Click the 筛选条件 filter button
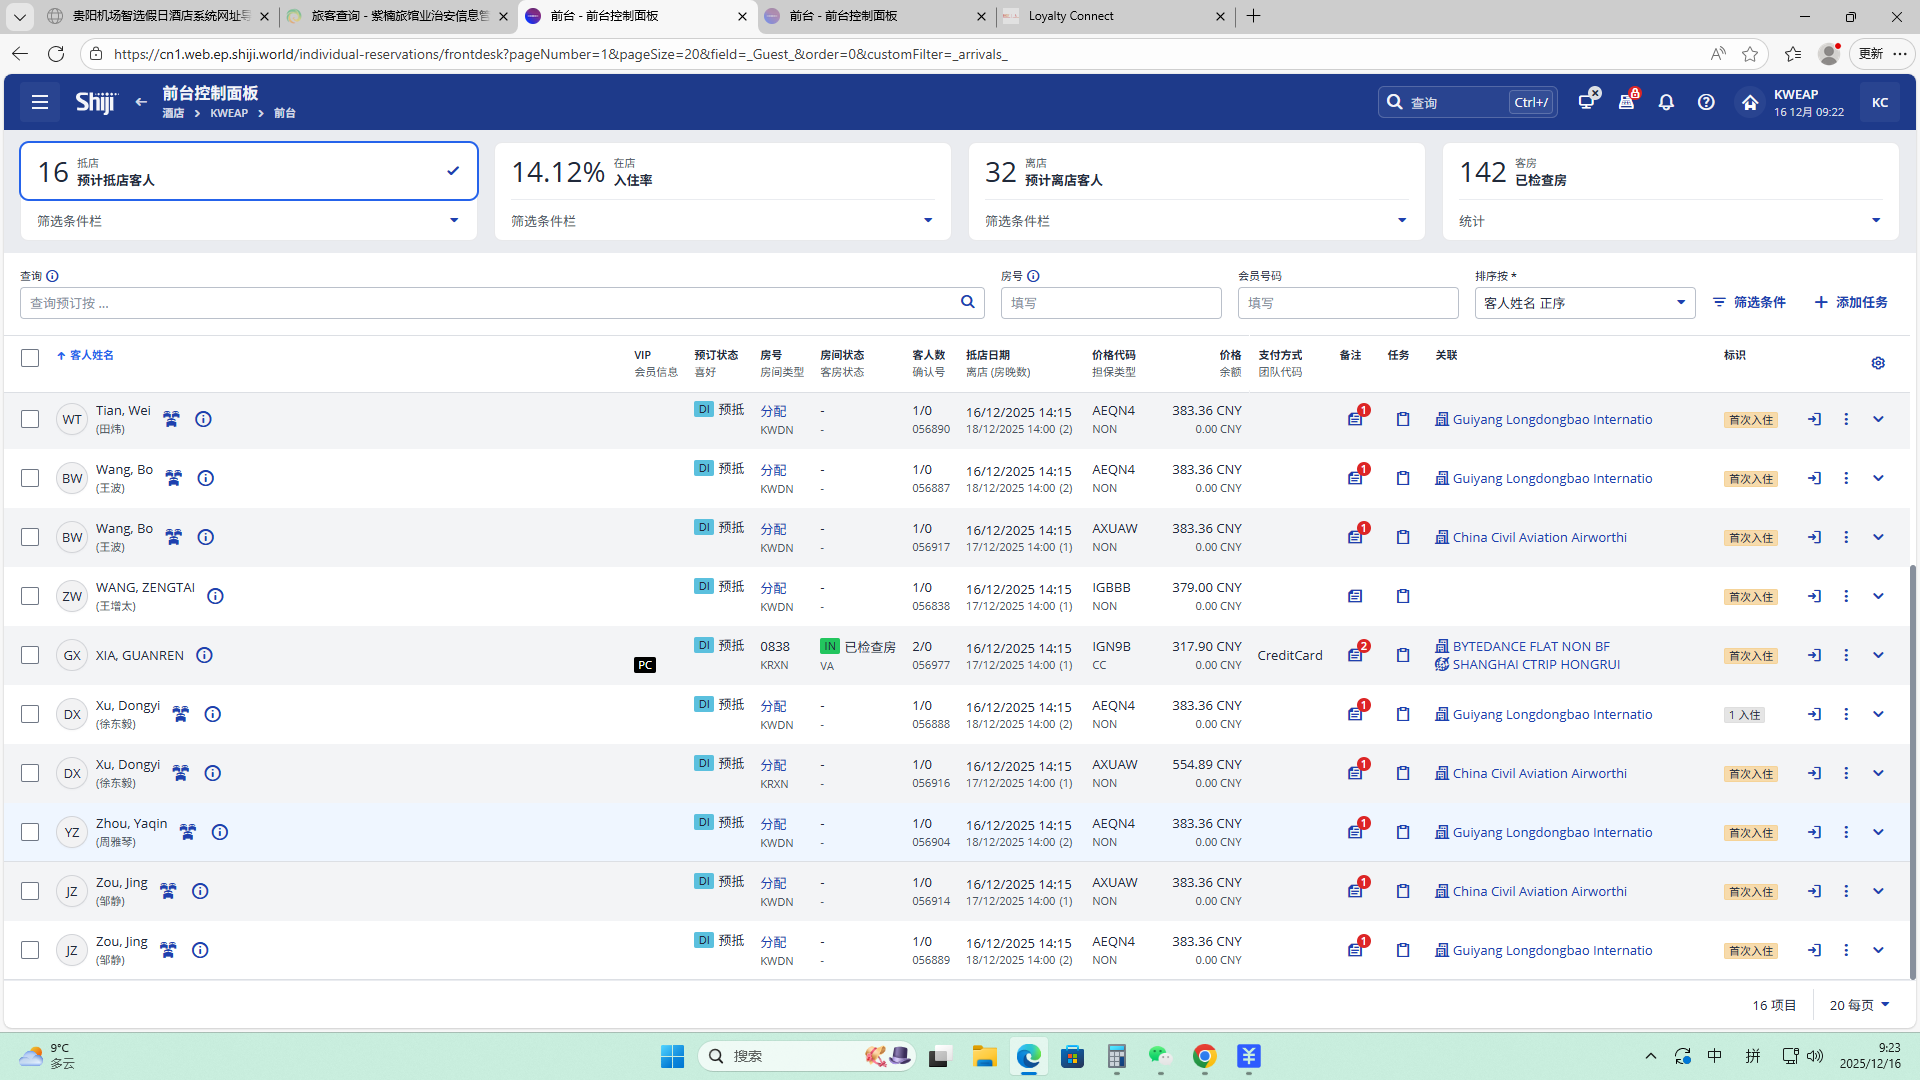The height and width of the screenshot is (1080, 1920). tap(1749, 302)
